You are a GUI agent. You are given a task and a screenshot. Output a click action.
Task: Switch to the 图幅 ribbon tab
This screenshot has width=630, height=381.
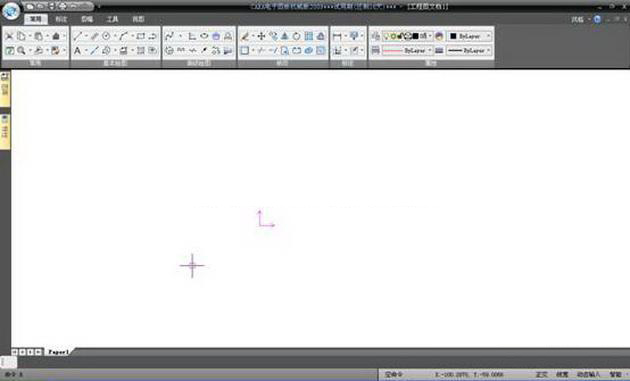tap(87, 19)
